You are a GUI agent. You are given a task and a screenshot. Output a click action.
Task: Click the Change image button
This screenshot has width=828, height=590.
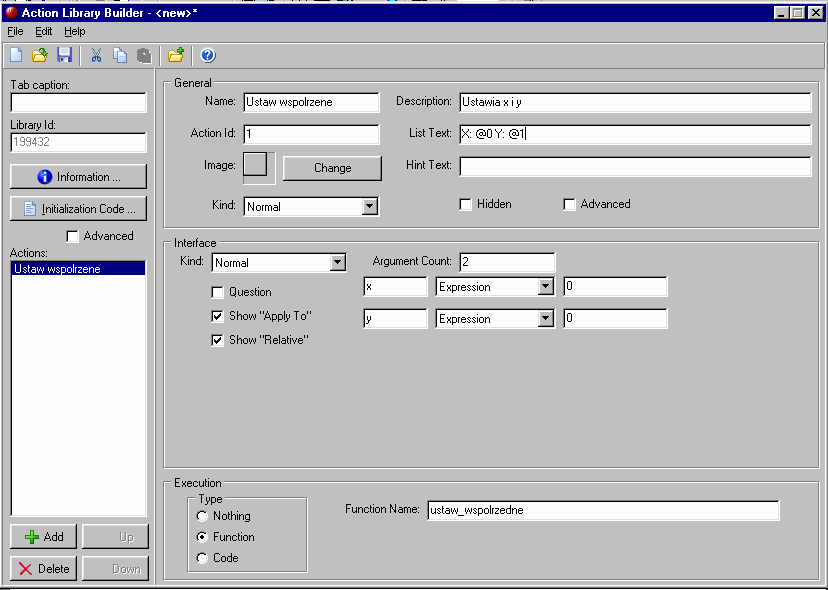[332, 168]
